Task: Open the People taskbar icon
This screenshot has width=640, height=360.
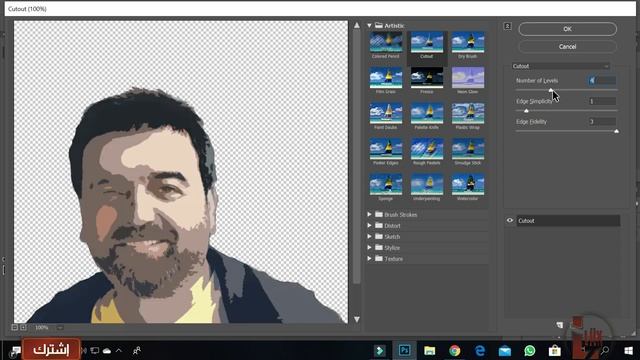Action: (x=137, y=350)
